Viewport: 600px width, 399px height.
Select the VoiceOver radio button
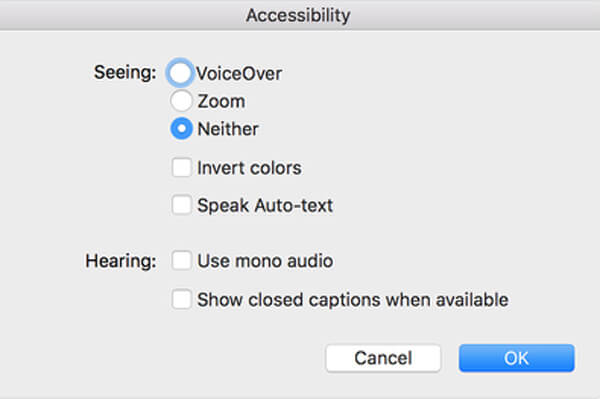[180, 73]
